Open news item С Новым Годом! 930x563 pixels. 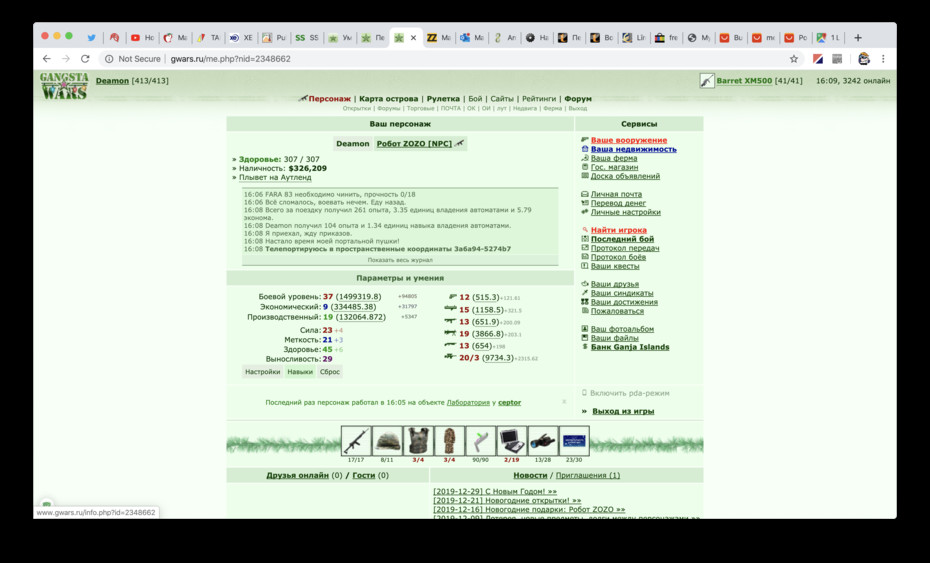click(495, 491)
